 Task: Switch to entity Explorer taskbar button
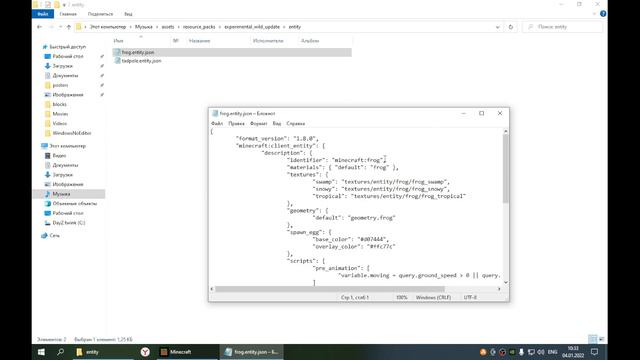point(103,352)
